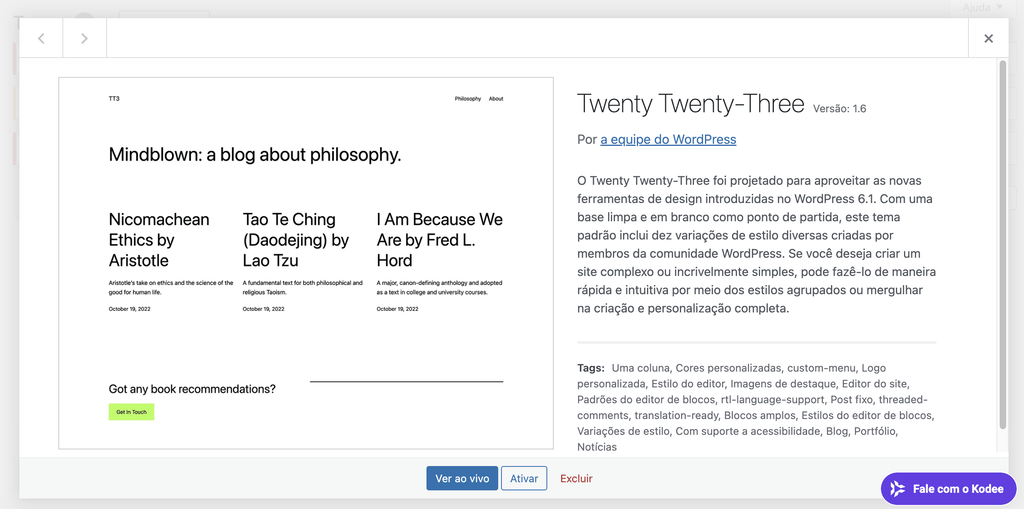Click the green Get in Touch button
The width and height of the screenshot is (1024, 509).
[x=131, y=412]
